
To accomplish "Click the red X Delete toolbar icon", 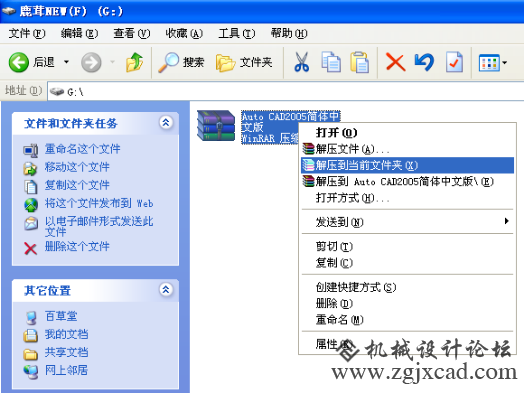I will click(x=395, y=62).
